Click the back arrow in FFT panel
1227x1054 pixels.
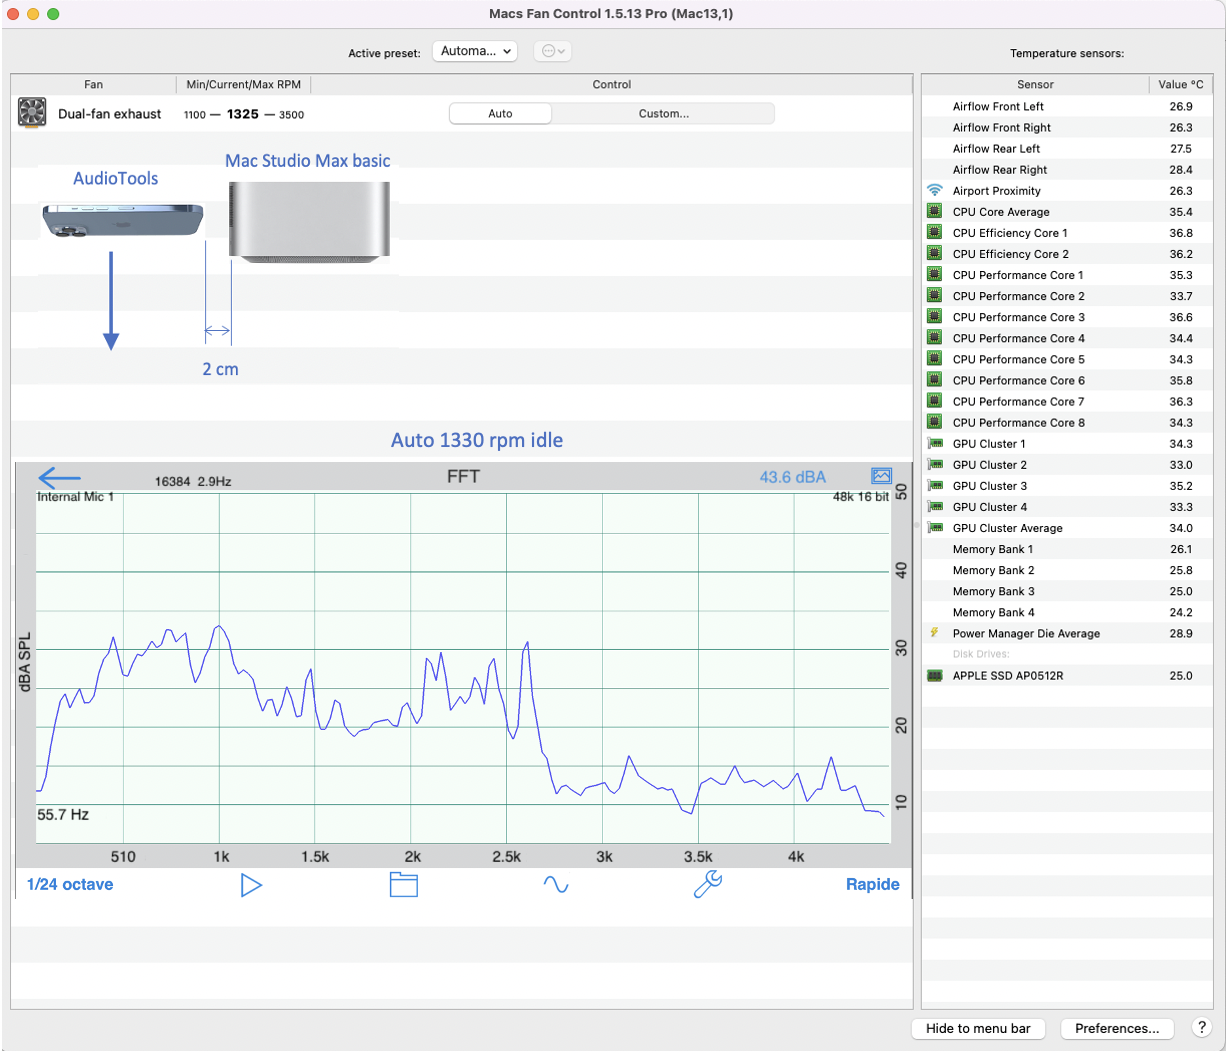pos(59,478)
